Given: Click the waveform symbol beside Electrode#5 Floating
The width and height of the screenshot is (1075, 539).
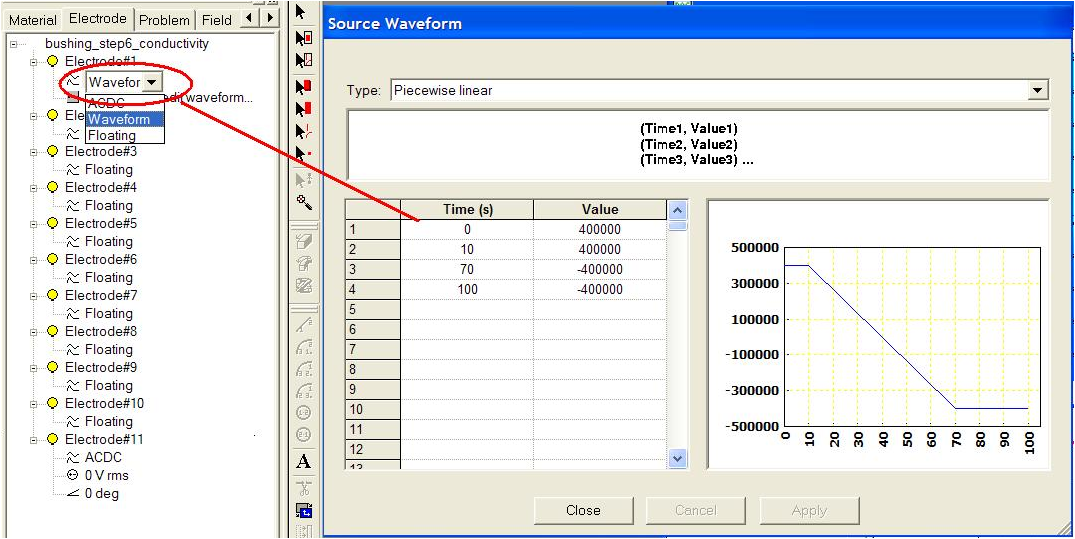Looking at the screenshot, I should [x=72, y=242].
